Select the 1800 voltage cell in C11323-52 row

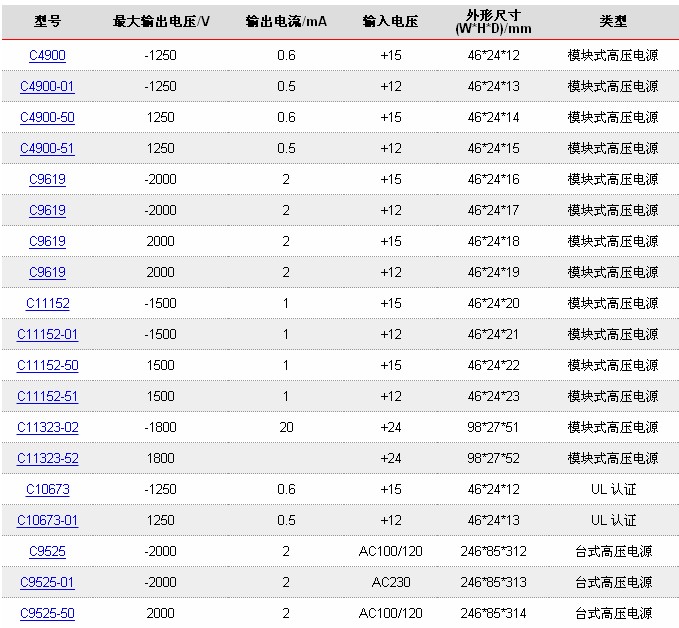pos(161,458)
